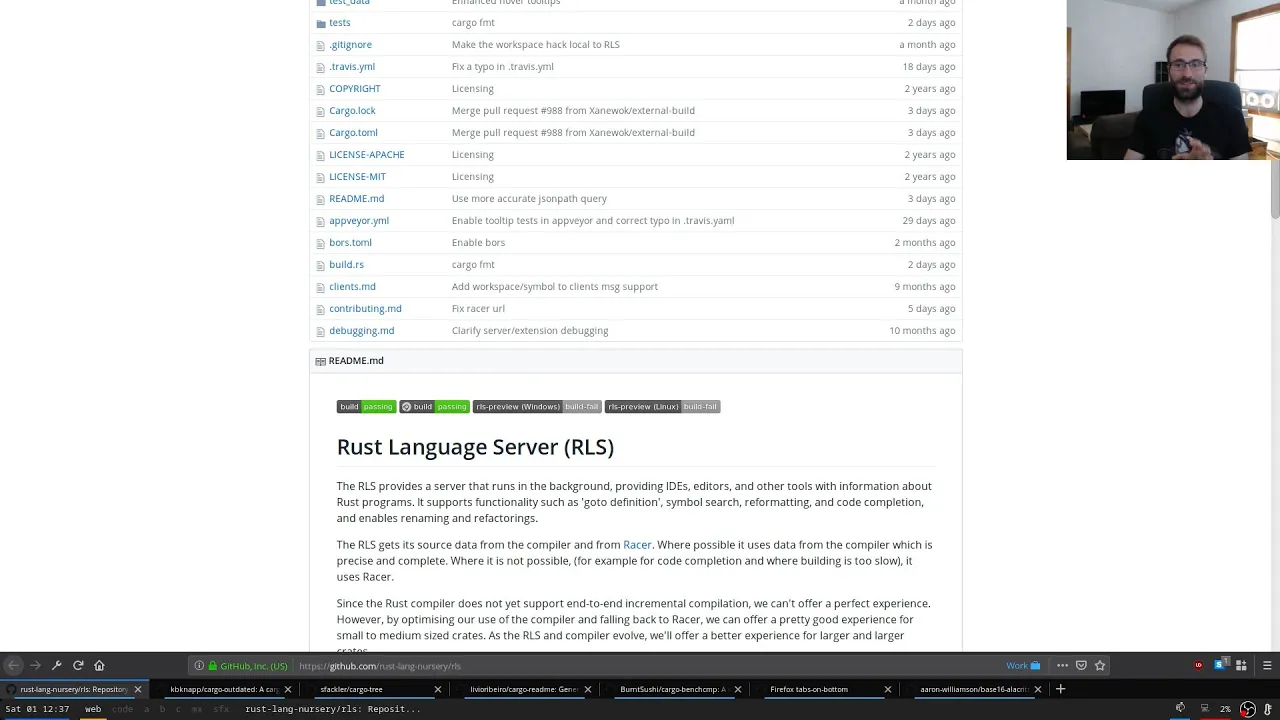Viewport: 1280px width, 720px height.
Task: Click the green lock GitHub, Inc. identity
Action: click(248, 666)
